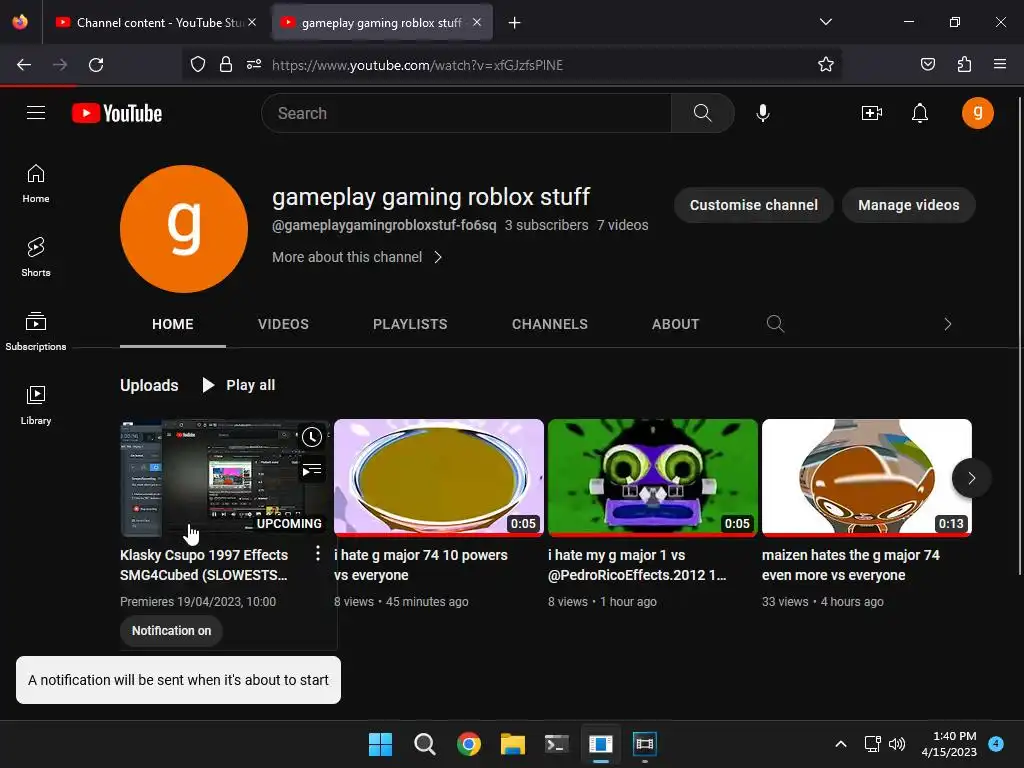List all Firefox tabs dropdown
This screenshot has width=1024, height=768.
click(825, 22)
